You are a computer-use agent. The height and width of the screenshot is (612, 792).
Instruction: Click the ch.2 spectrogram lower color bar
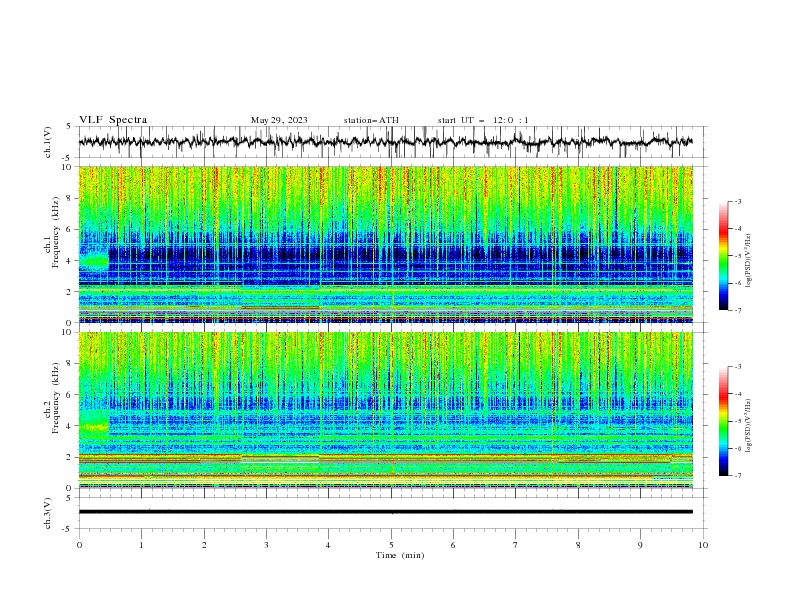click(x=724, y=421)
